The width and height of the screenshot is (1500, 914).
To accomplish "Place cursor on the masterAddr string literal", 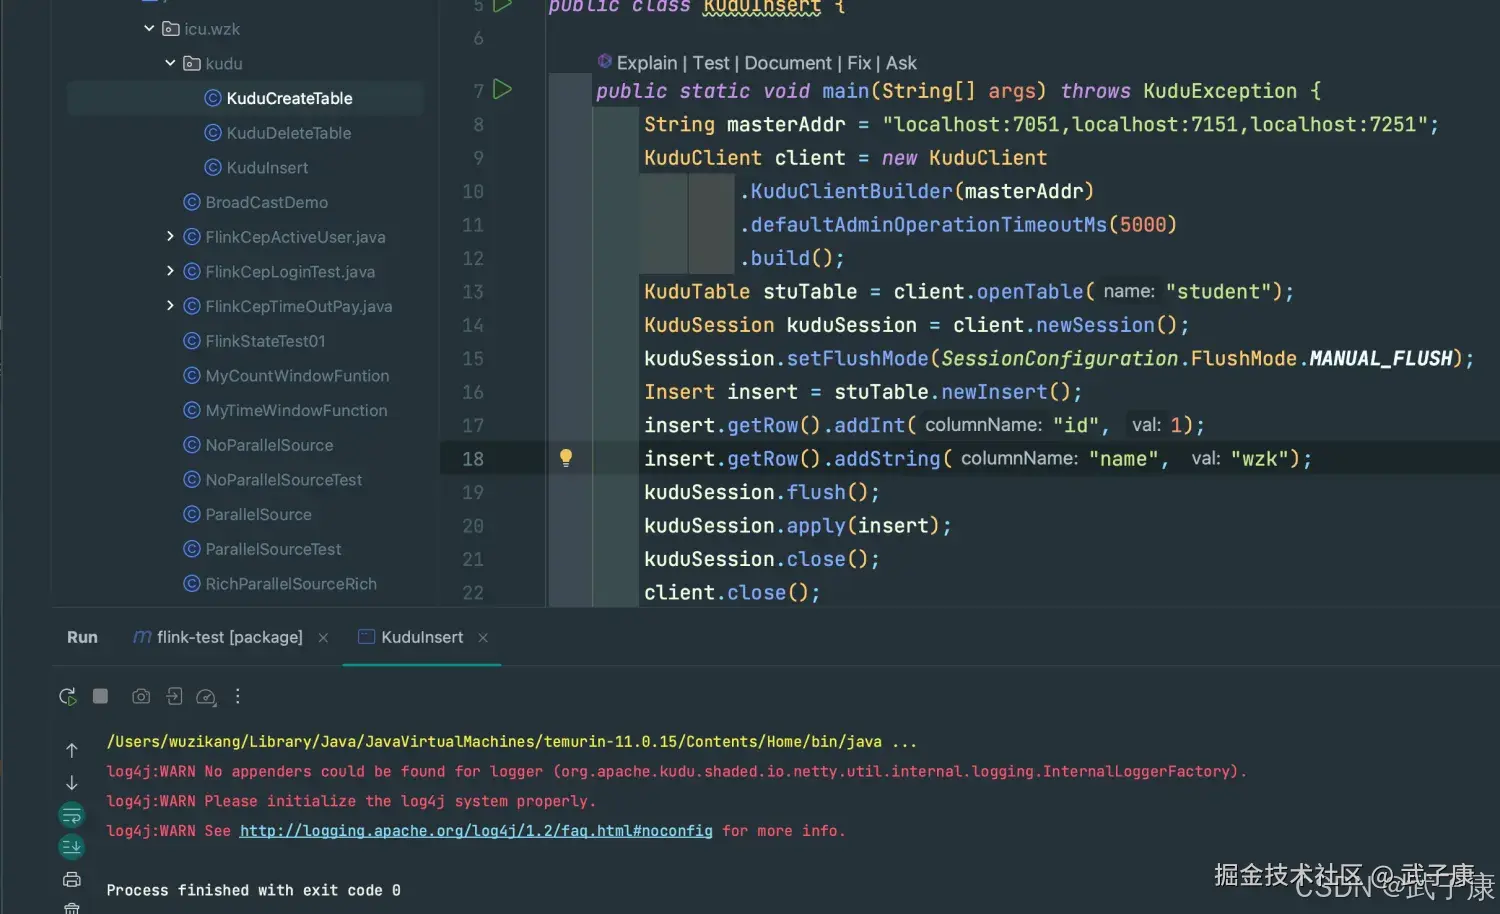I will click(1155, 125).
